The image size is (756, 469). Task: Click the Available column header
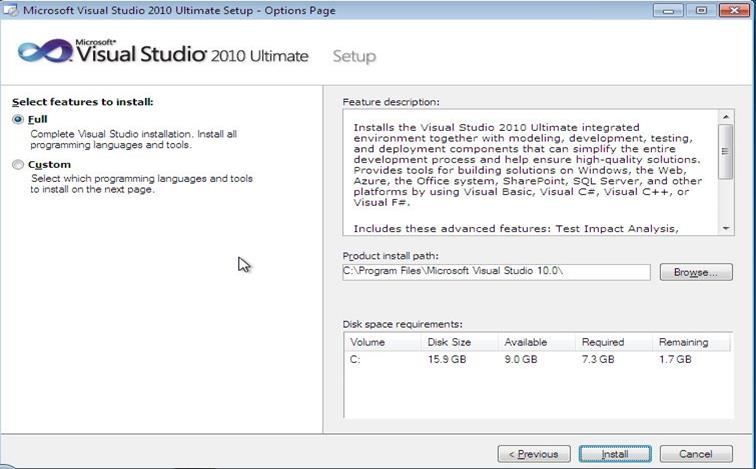(537, 342)
